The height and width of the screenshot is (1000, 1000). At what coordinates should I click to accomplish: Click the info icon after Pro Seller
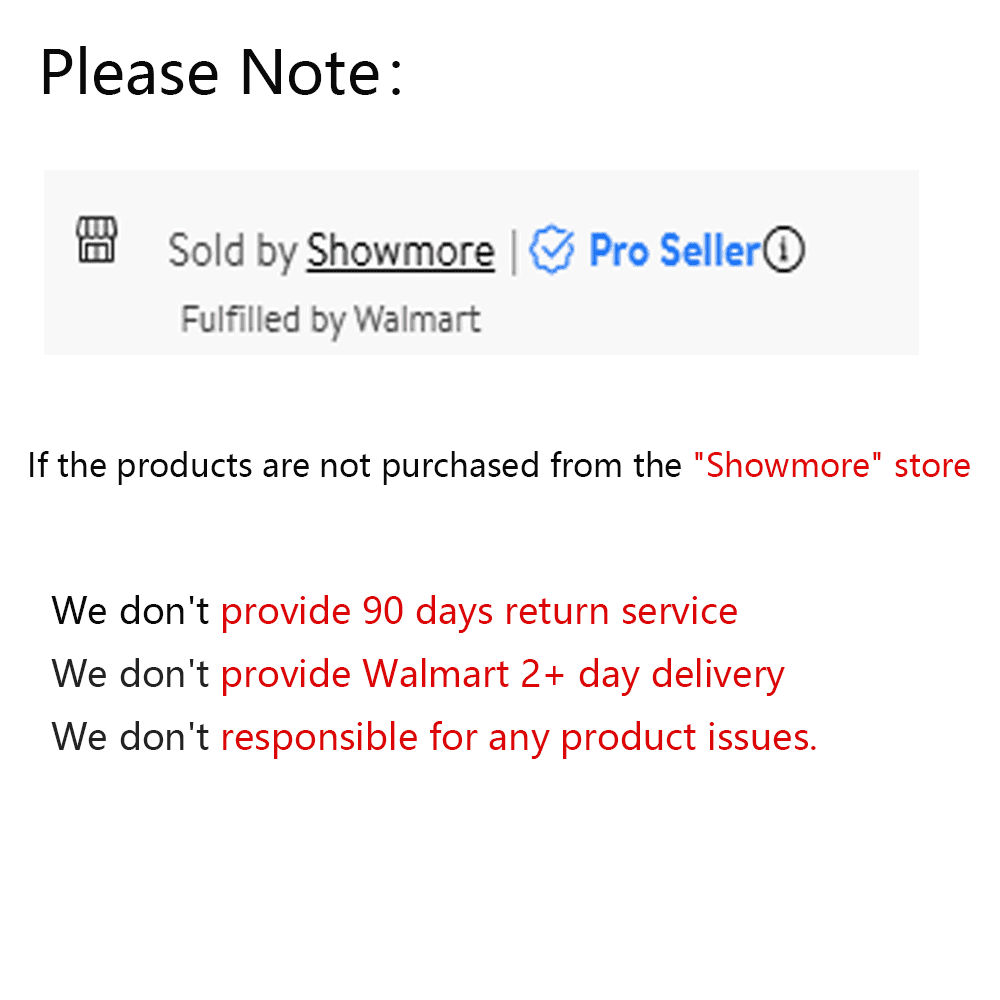pos(783,250)
